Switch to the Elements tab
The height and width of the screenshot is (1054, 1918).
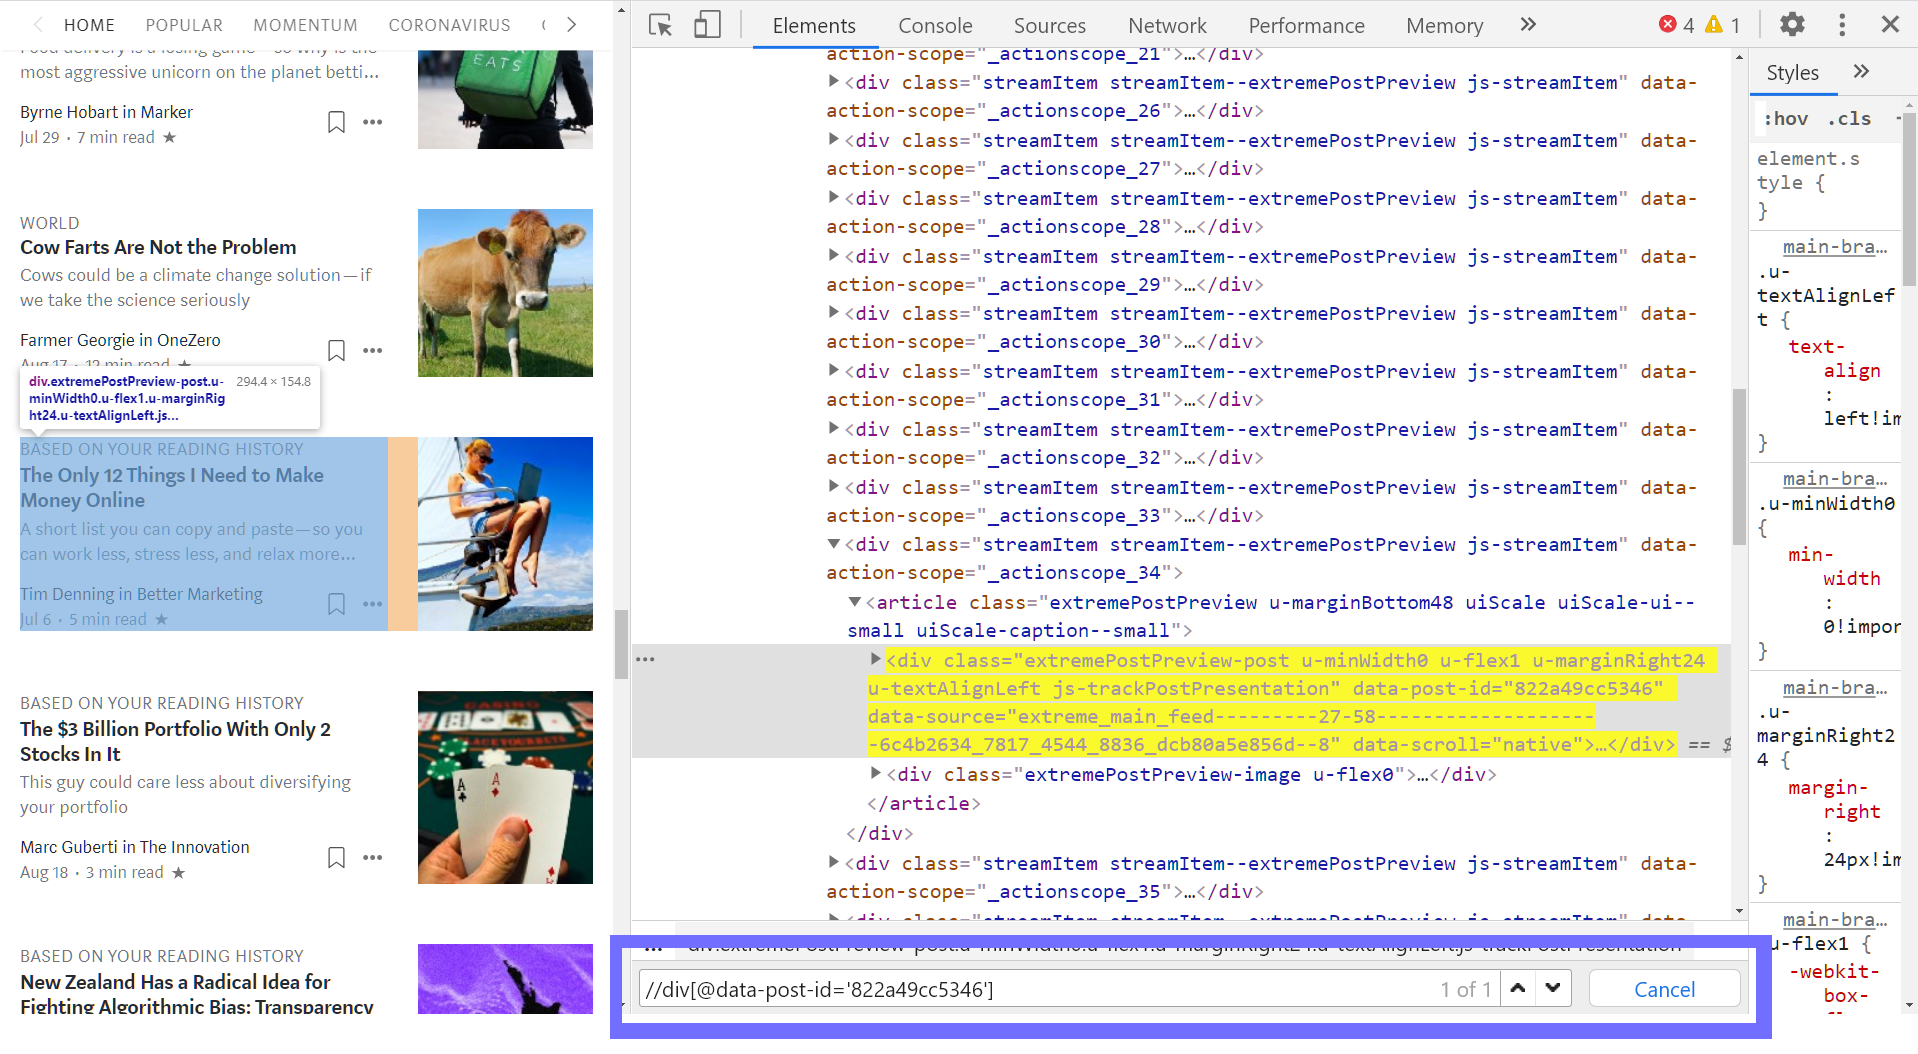814,26
